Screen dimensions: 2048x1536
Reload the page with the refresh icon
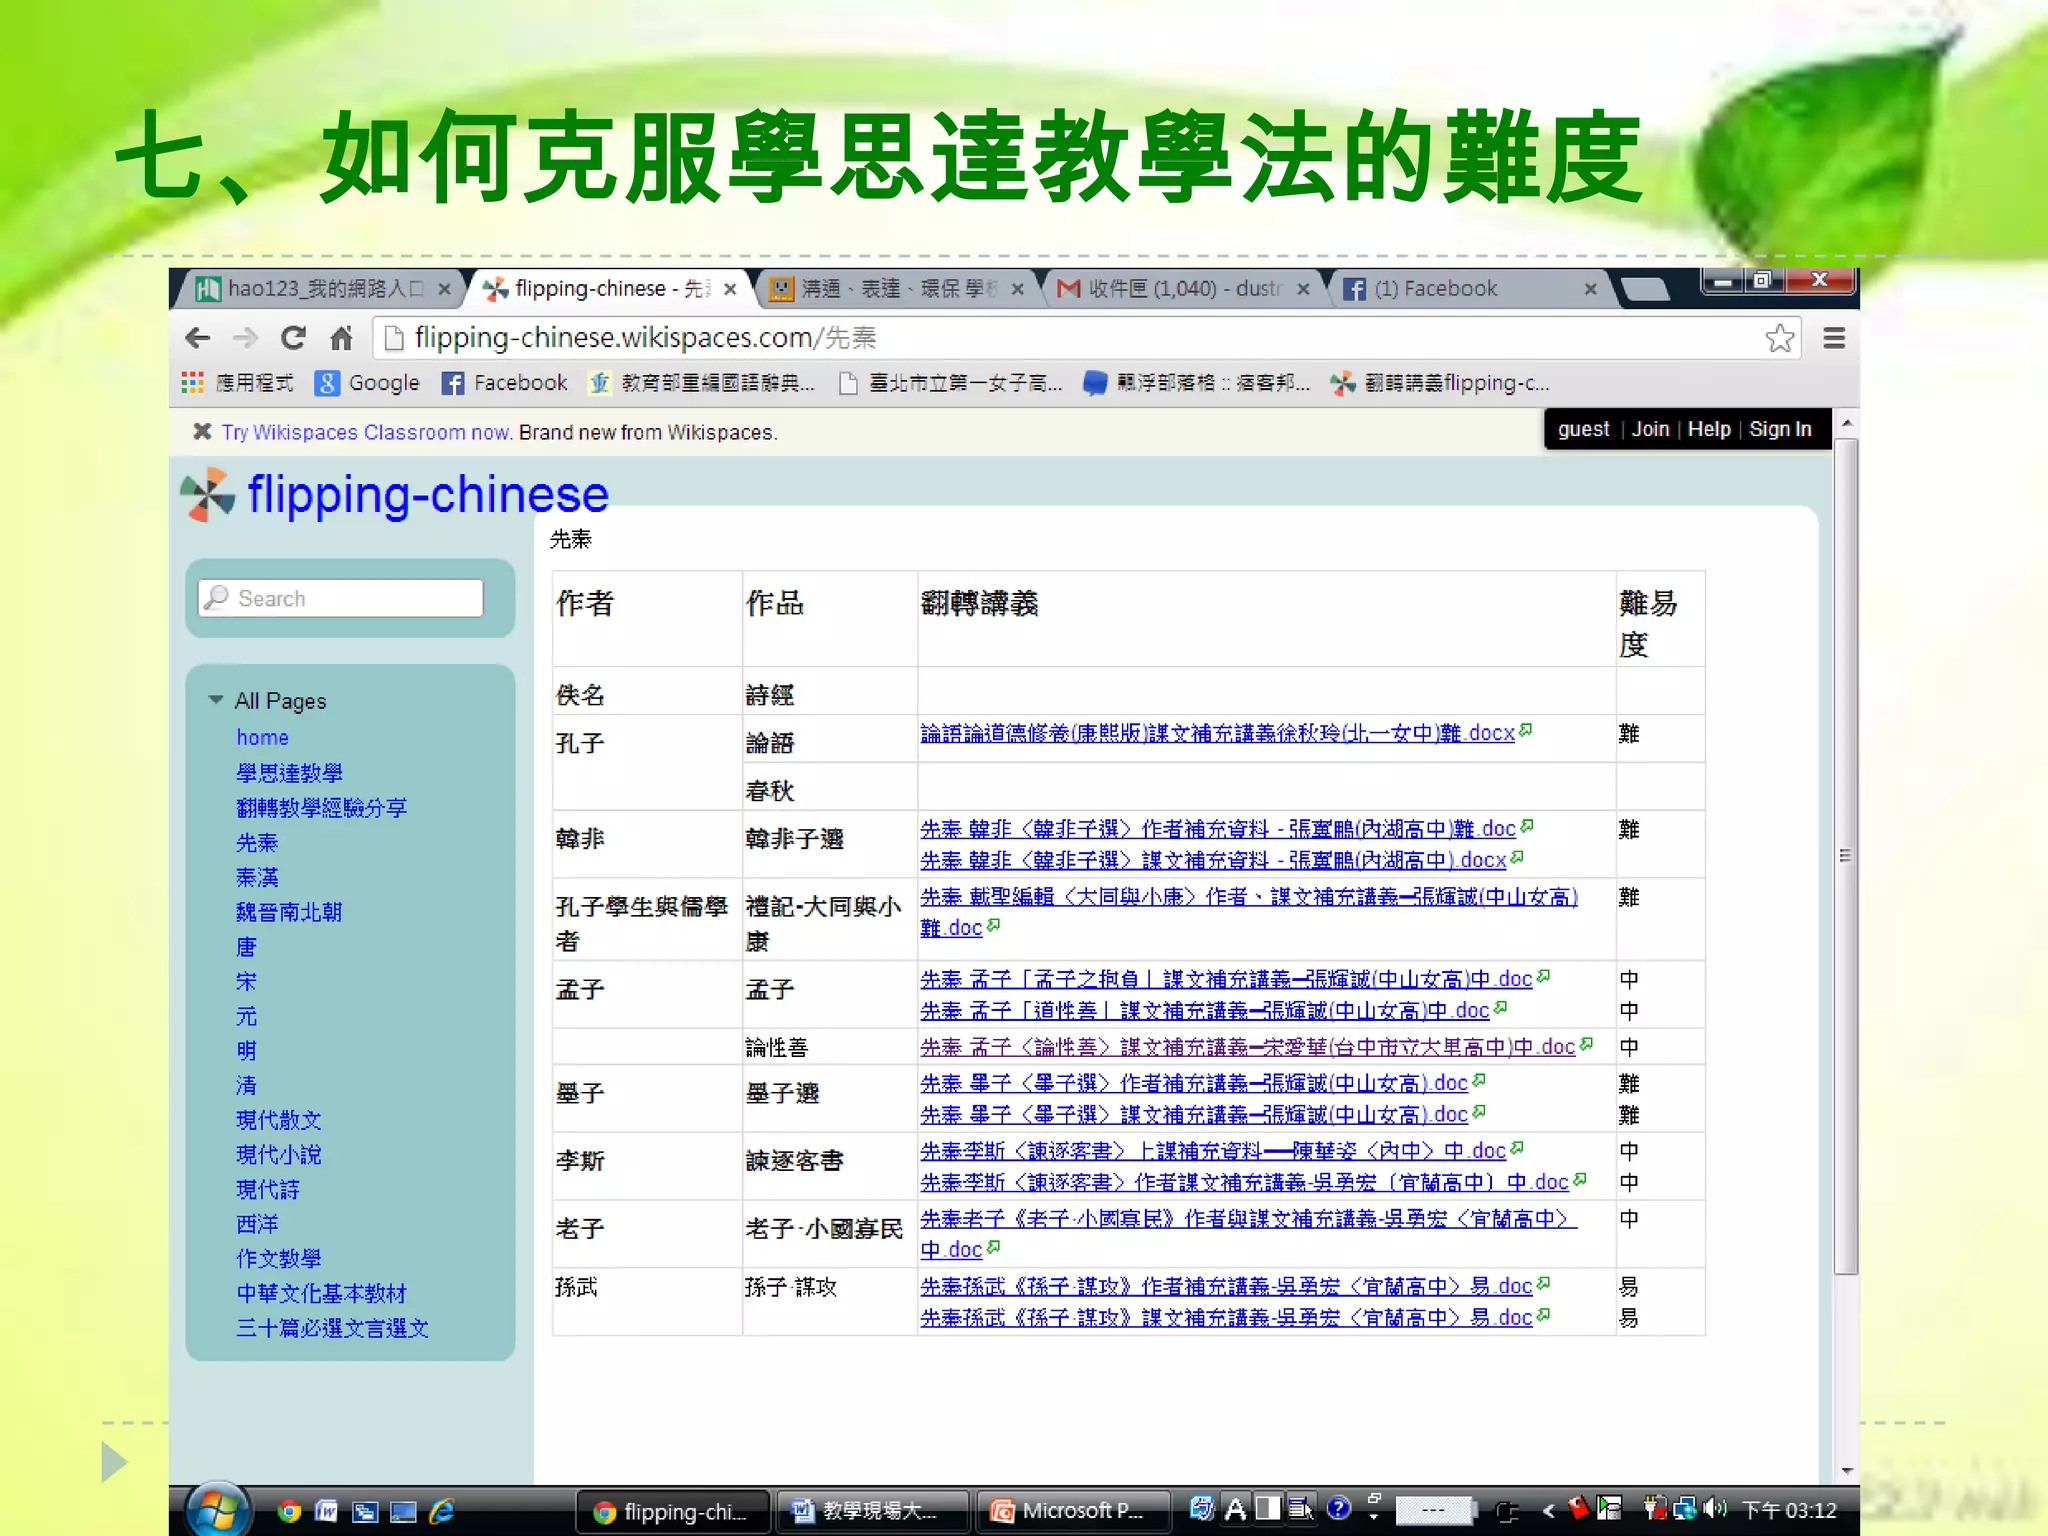click(x=293, y=338)
